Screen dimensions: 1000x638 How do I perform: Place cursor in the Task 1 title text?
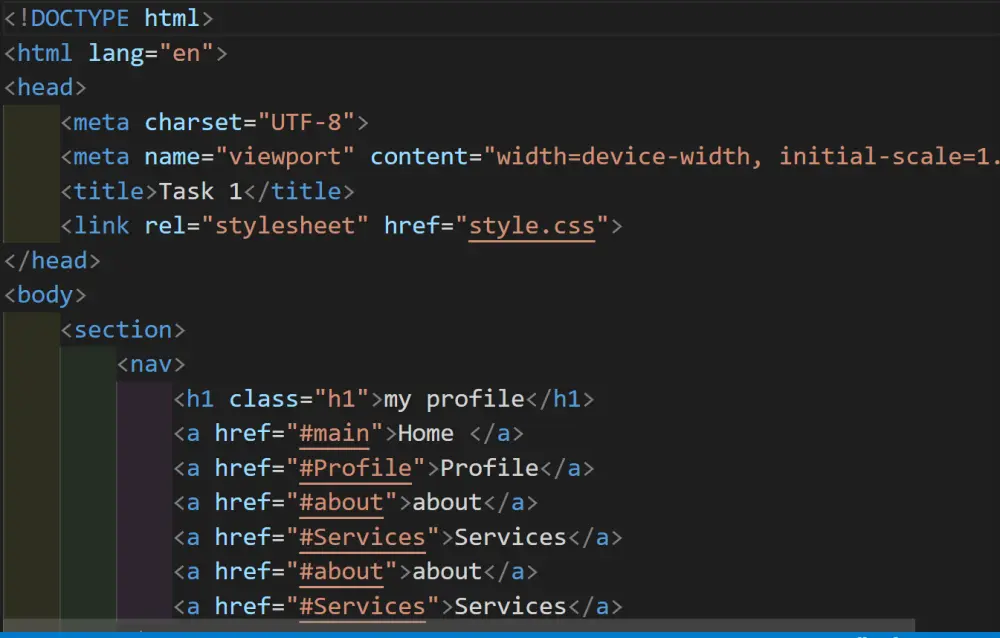pos(200,191)
